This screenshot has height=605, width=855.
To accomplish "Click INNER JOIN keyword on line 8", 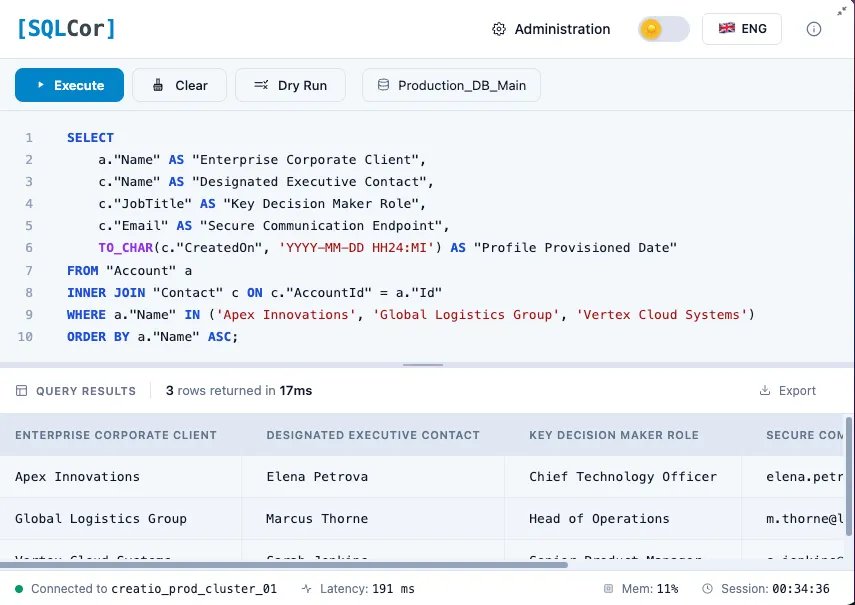I will coord(106,292).
